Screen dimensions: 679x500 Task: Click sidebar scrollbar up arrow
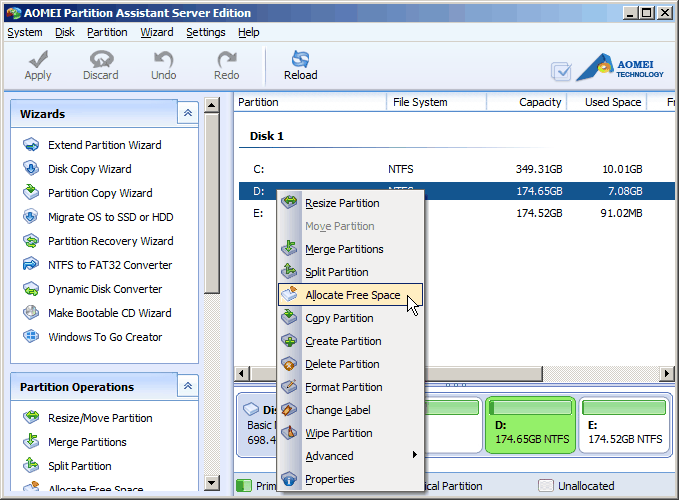211,105
